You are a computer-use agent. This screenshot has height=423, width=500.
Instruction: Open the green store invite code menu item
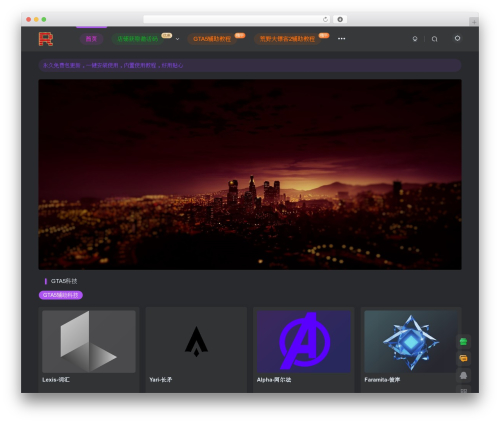(x=137, y=39)
